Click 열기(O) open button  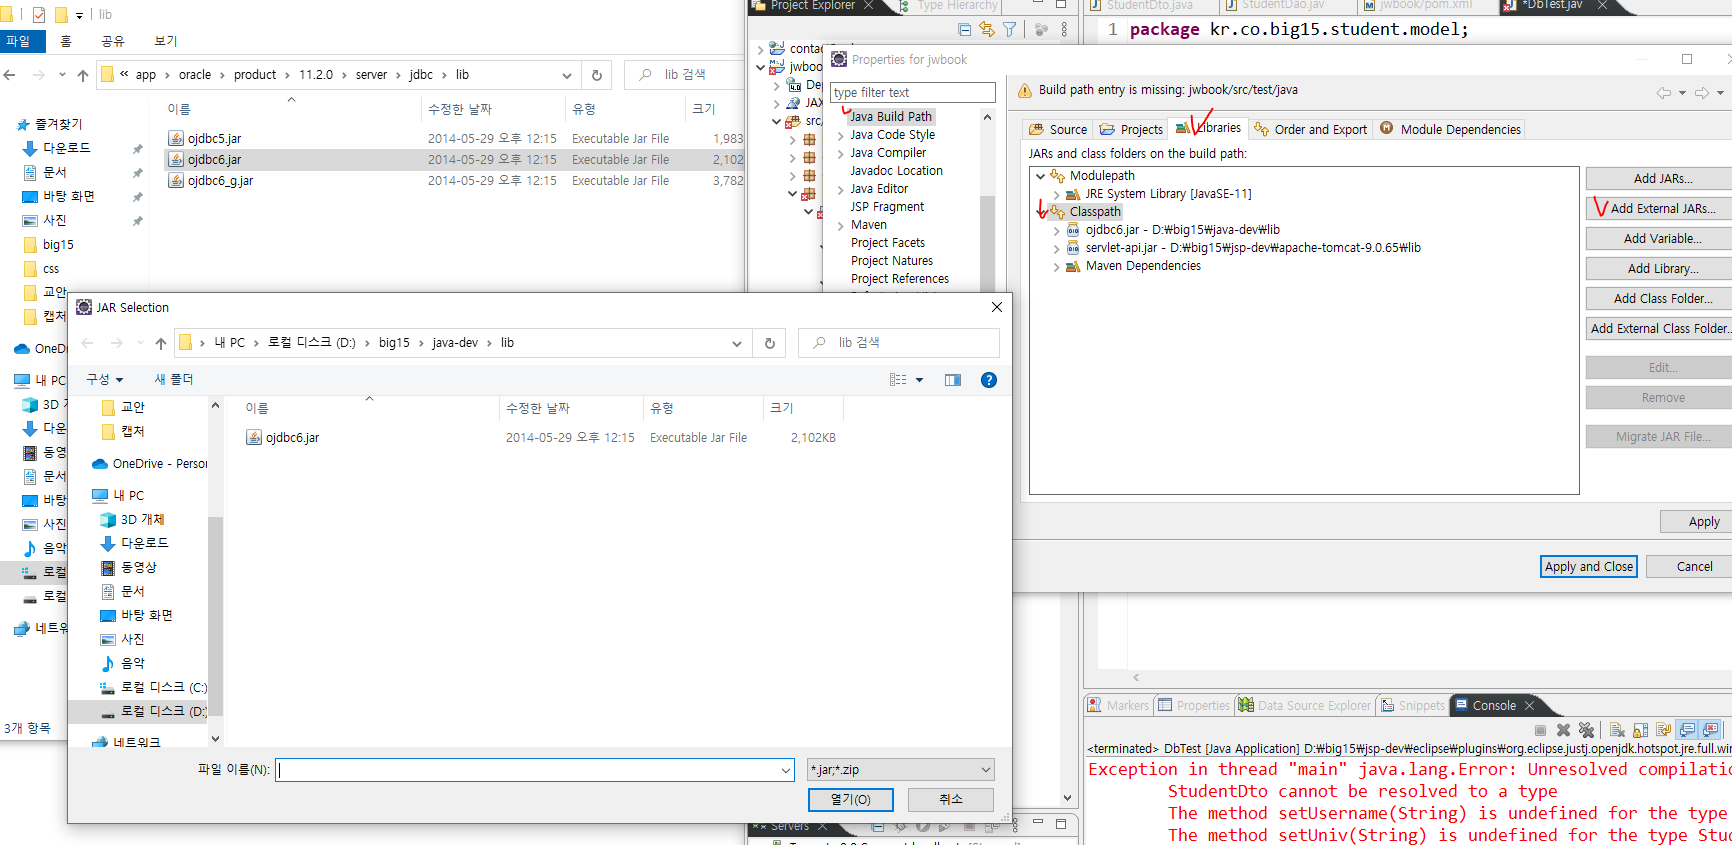[851, 800]
